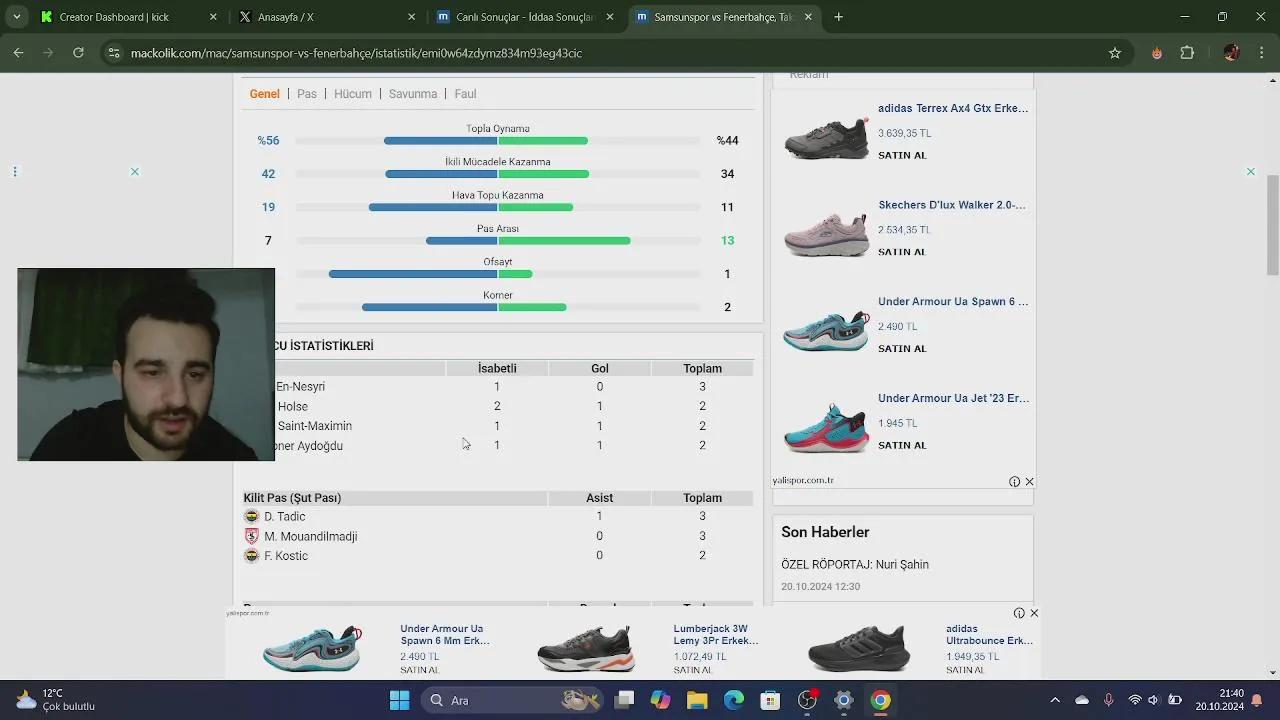
Task: Select the Hücum statistics tab
Action: click(x=353, y=94)
